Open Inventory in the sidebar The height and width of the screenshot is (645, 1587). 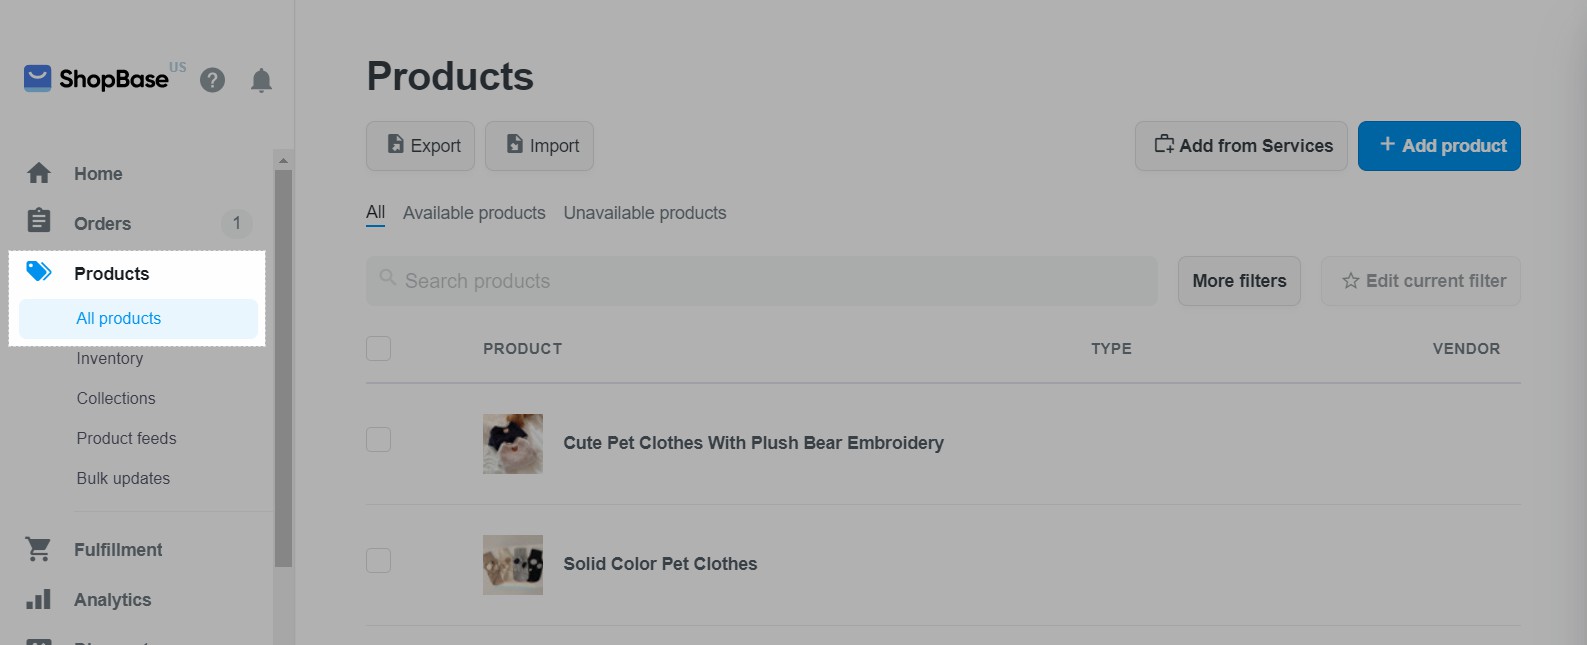110,358
